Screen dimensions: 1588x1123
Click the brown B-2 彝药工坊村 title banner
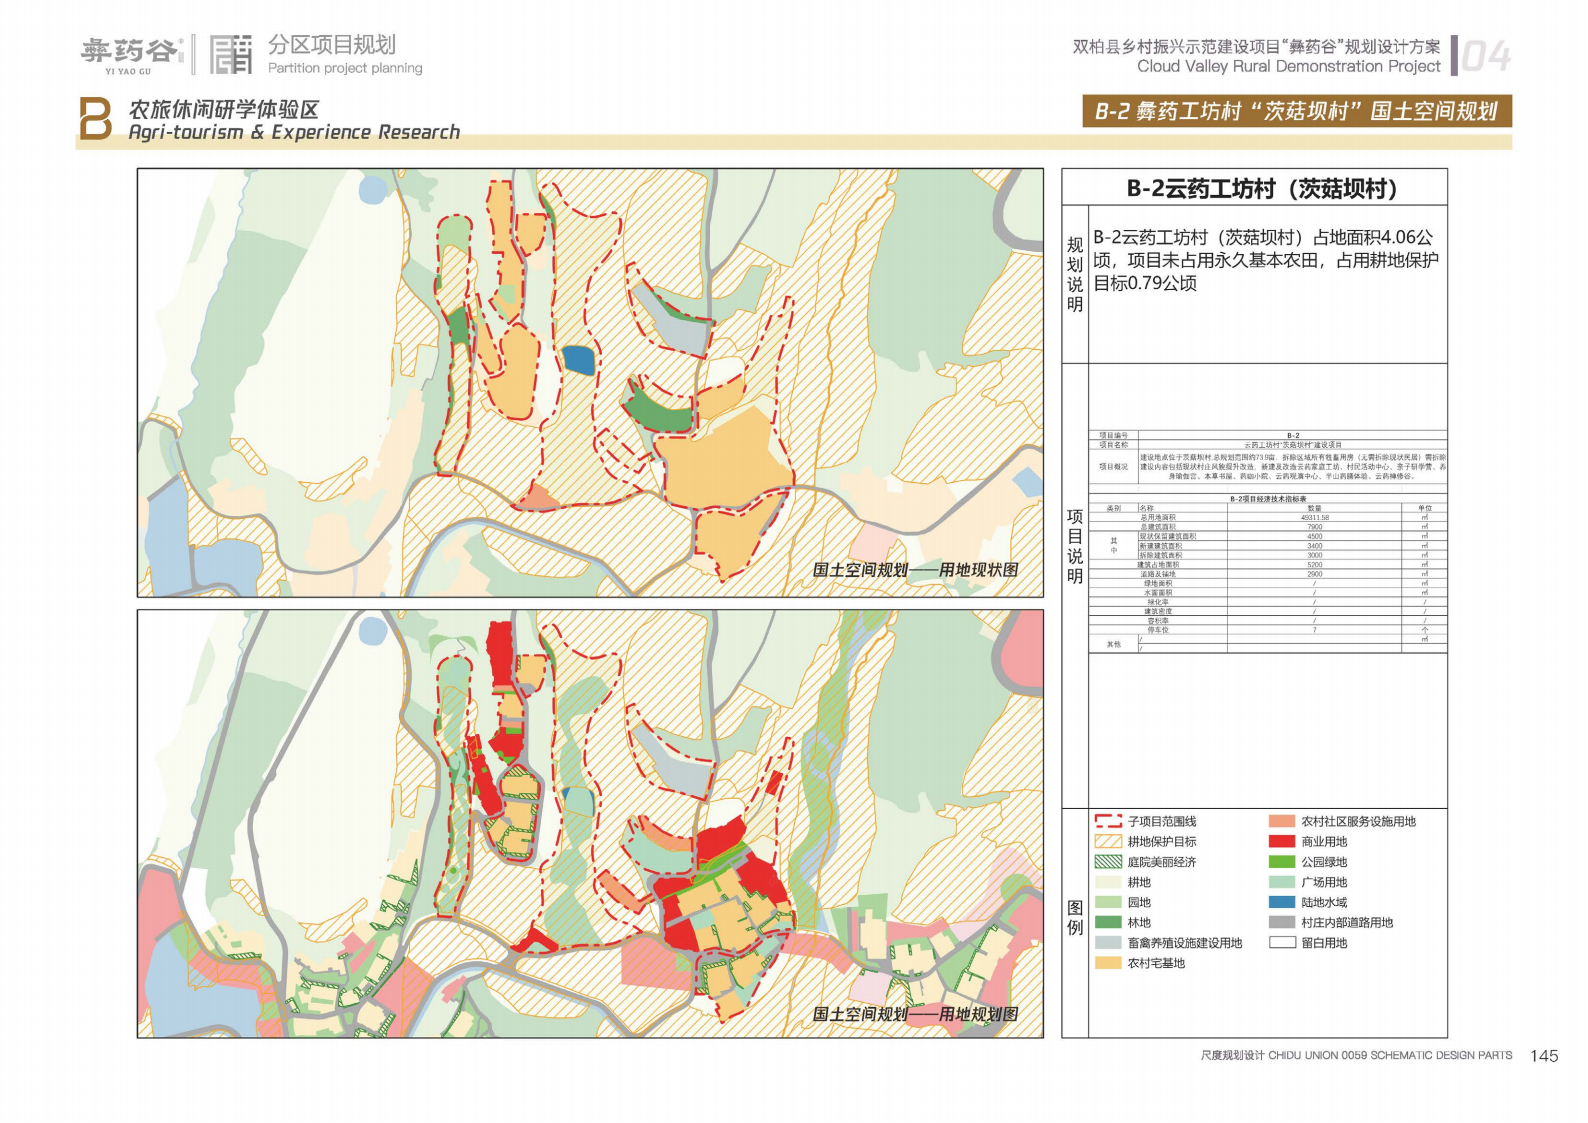(x=1296, y=111)
